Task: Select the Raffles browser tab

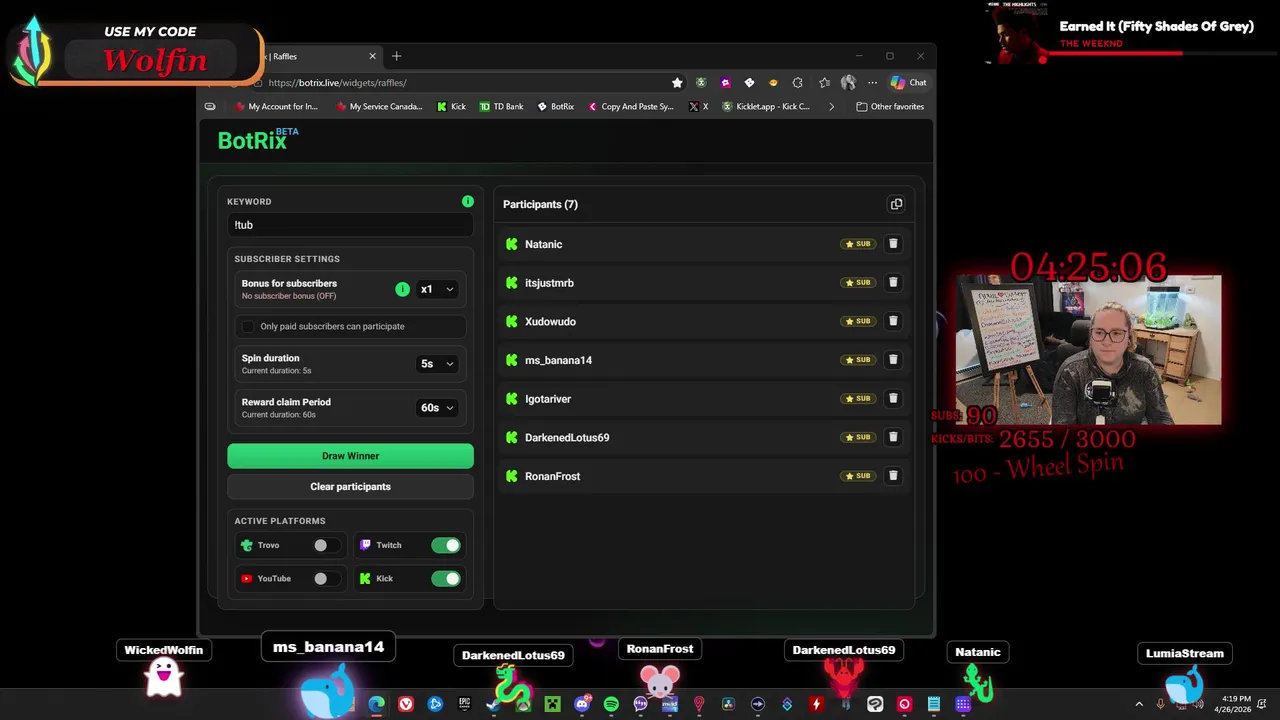Action: (x=318, y=56)
